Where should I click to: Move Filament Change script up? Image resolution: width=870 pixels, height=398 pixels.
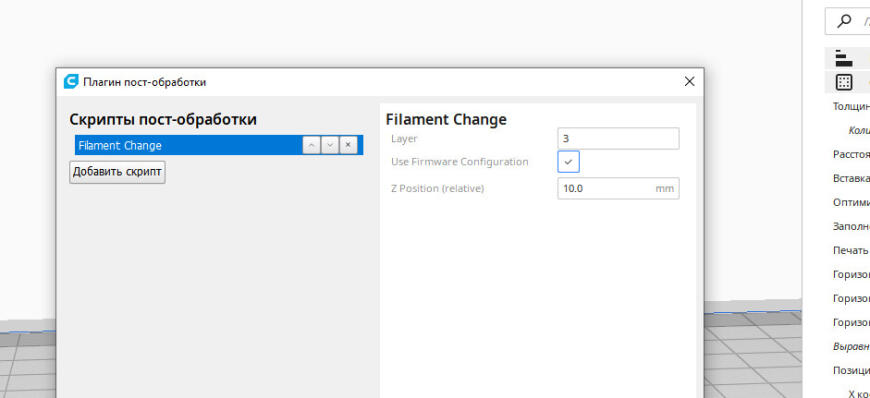[x=311, y=145]
